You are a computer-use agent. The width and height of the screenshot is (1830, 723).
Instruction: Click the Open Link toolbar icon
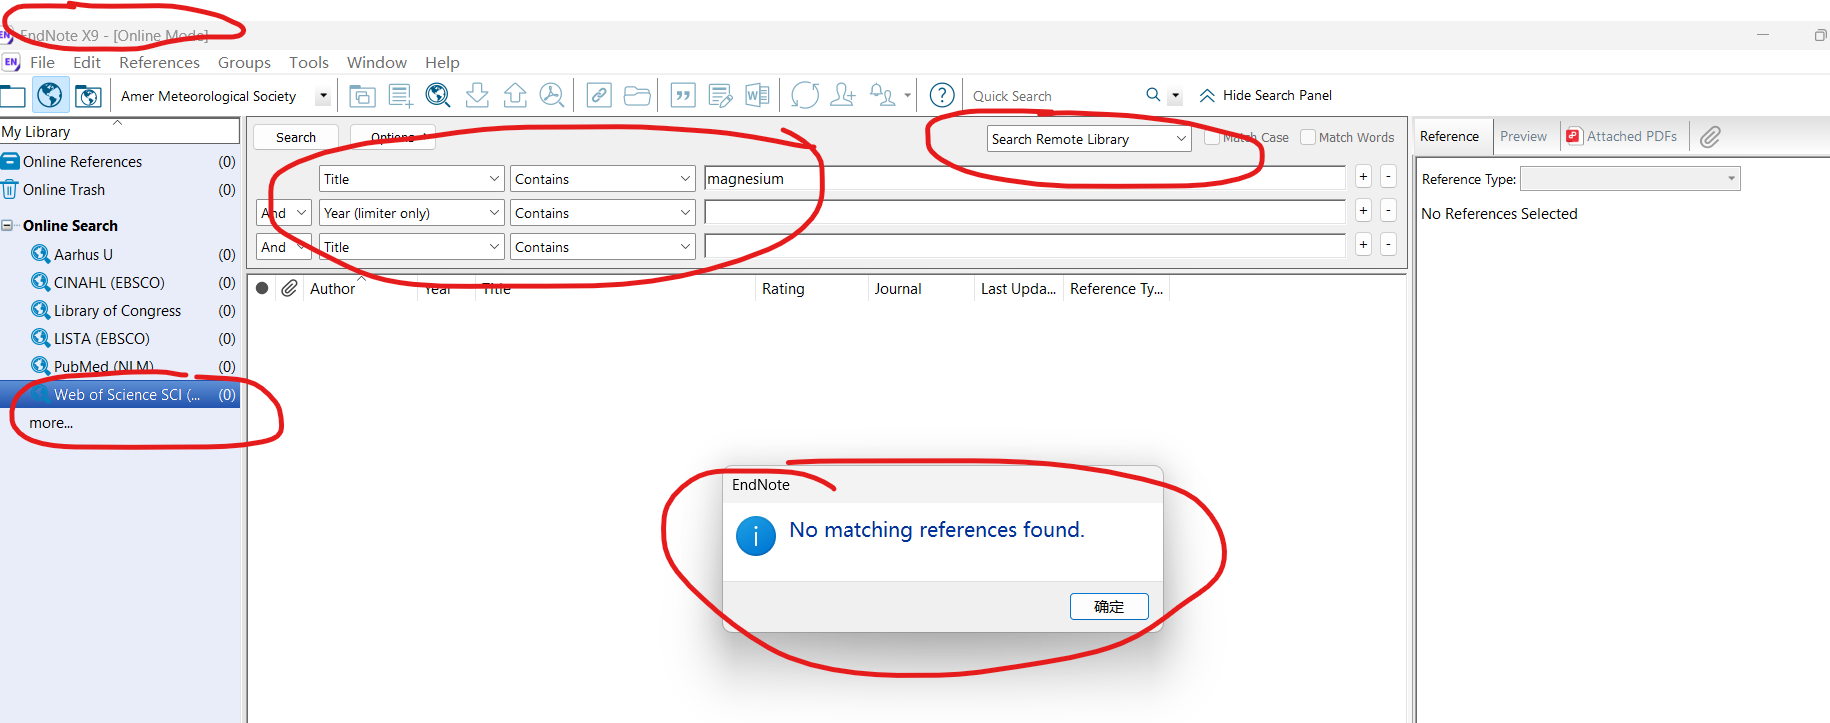click(599, 96)
